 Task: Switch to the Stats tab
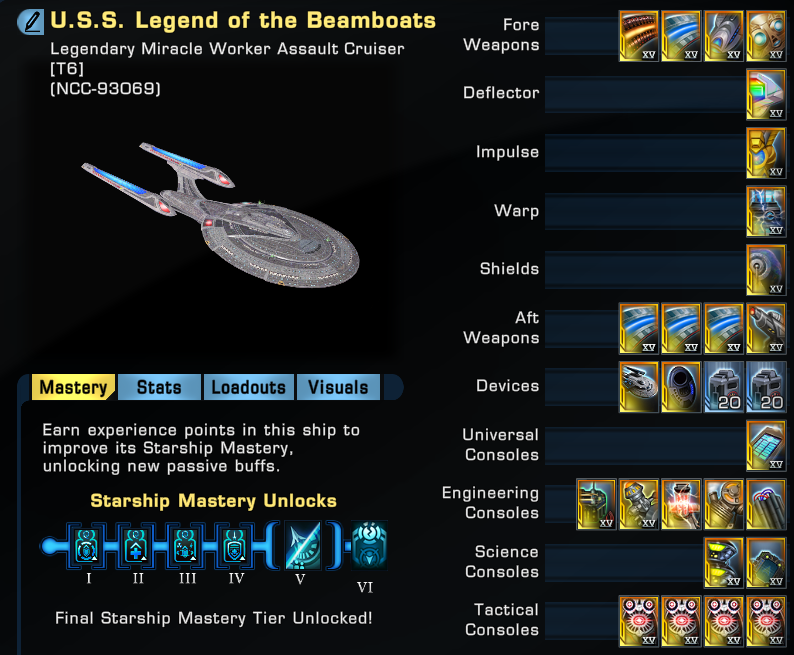coord(159,387)
